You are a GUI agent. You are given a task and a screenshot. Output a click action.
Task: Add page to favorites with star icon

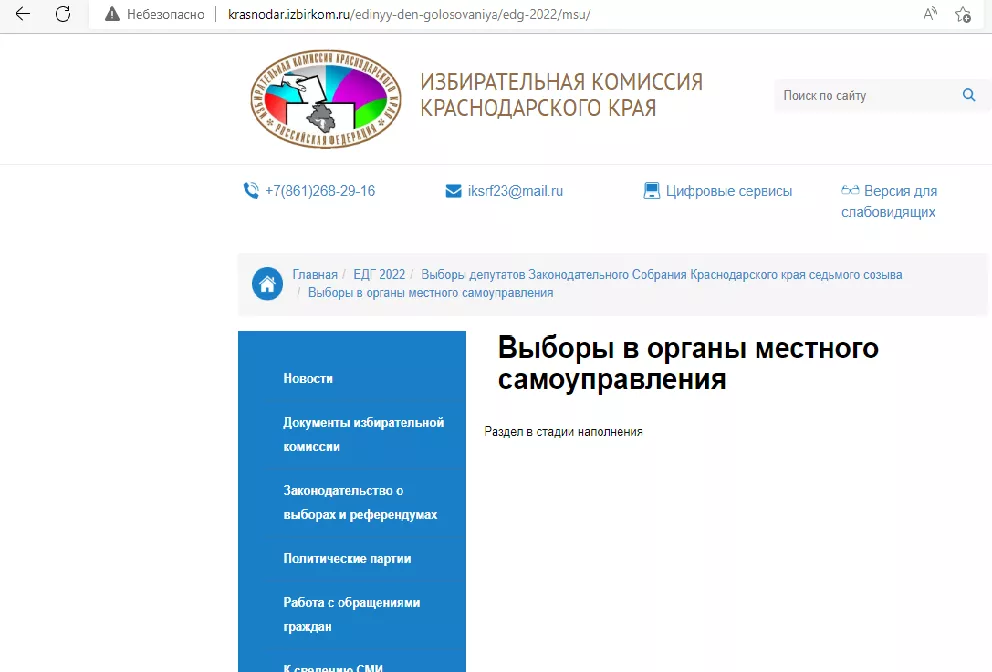coord(962,14)
